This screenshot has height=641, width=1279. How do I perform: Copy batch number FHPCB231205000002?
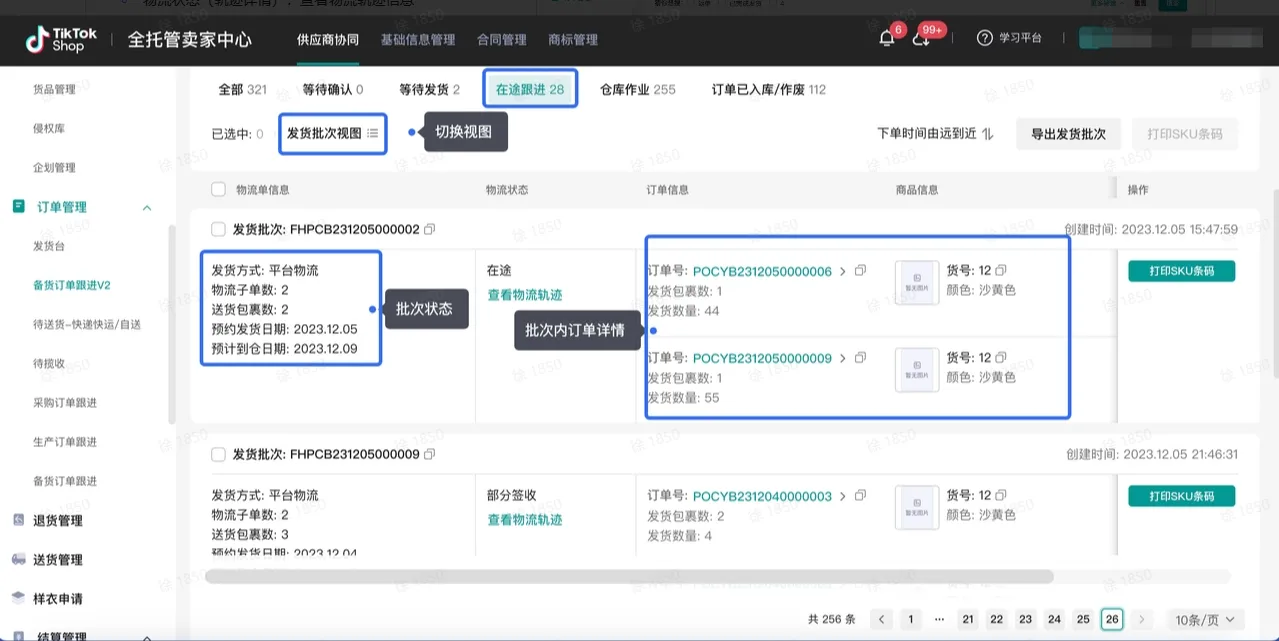point(430,229)
